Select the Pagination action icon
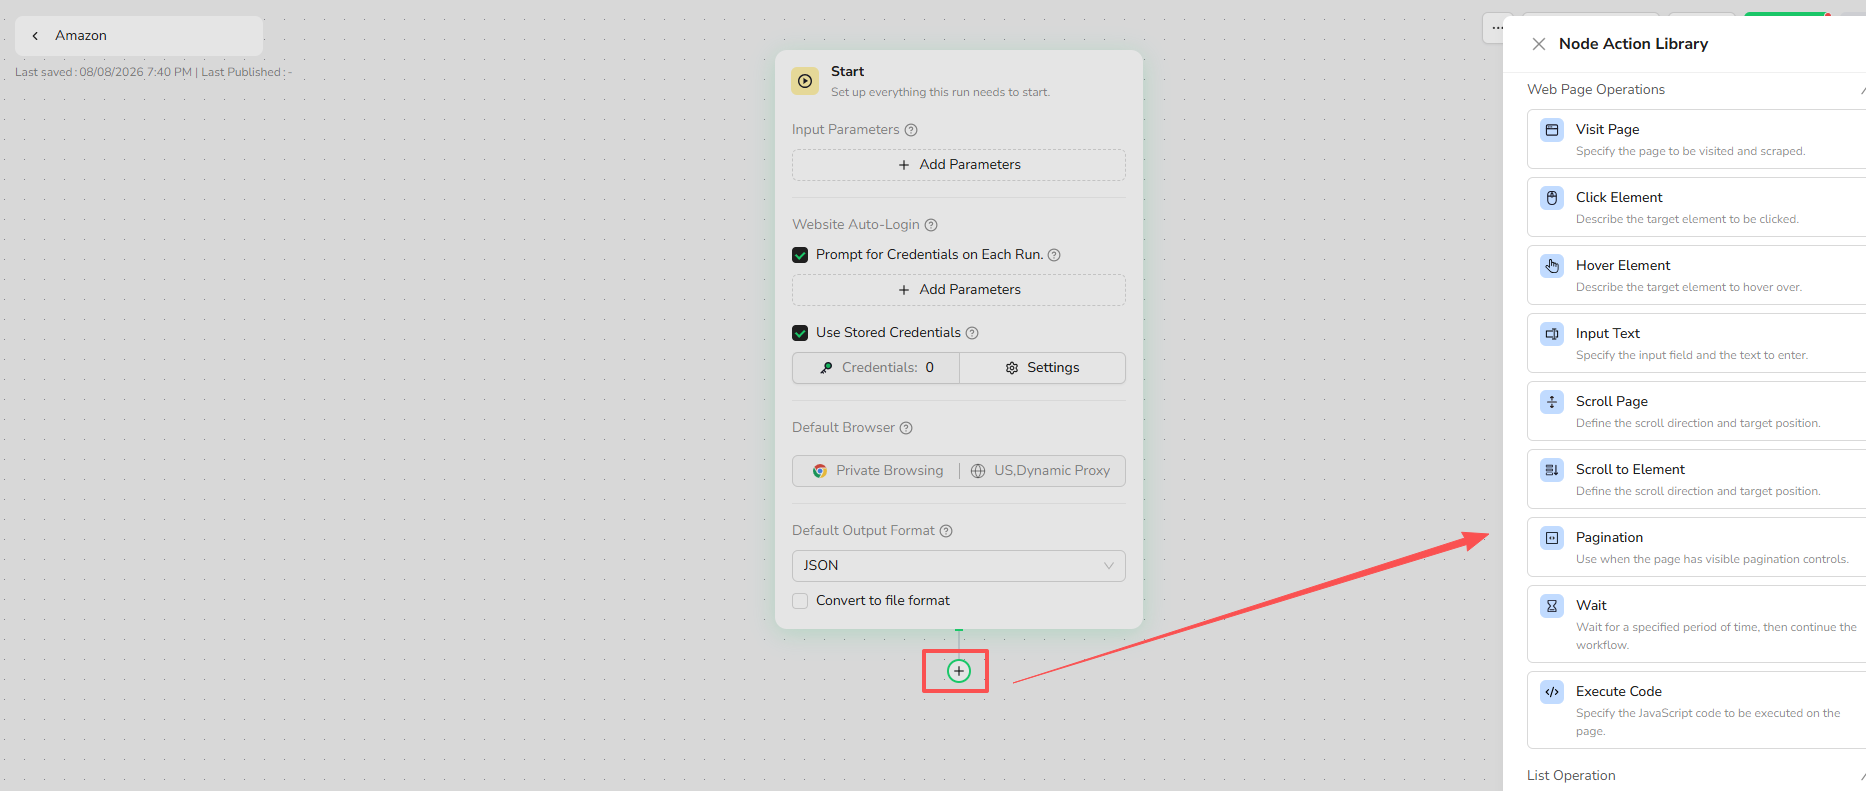 1552,538
